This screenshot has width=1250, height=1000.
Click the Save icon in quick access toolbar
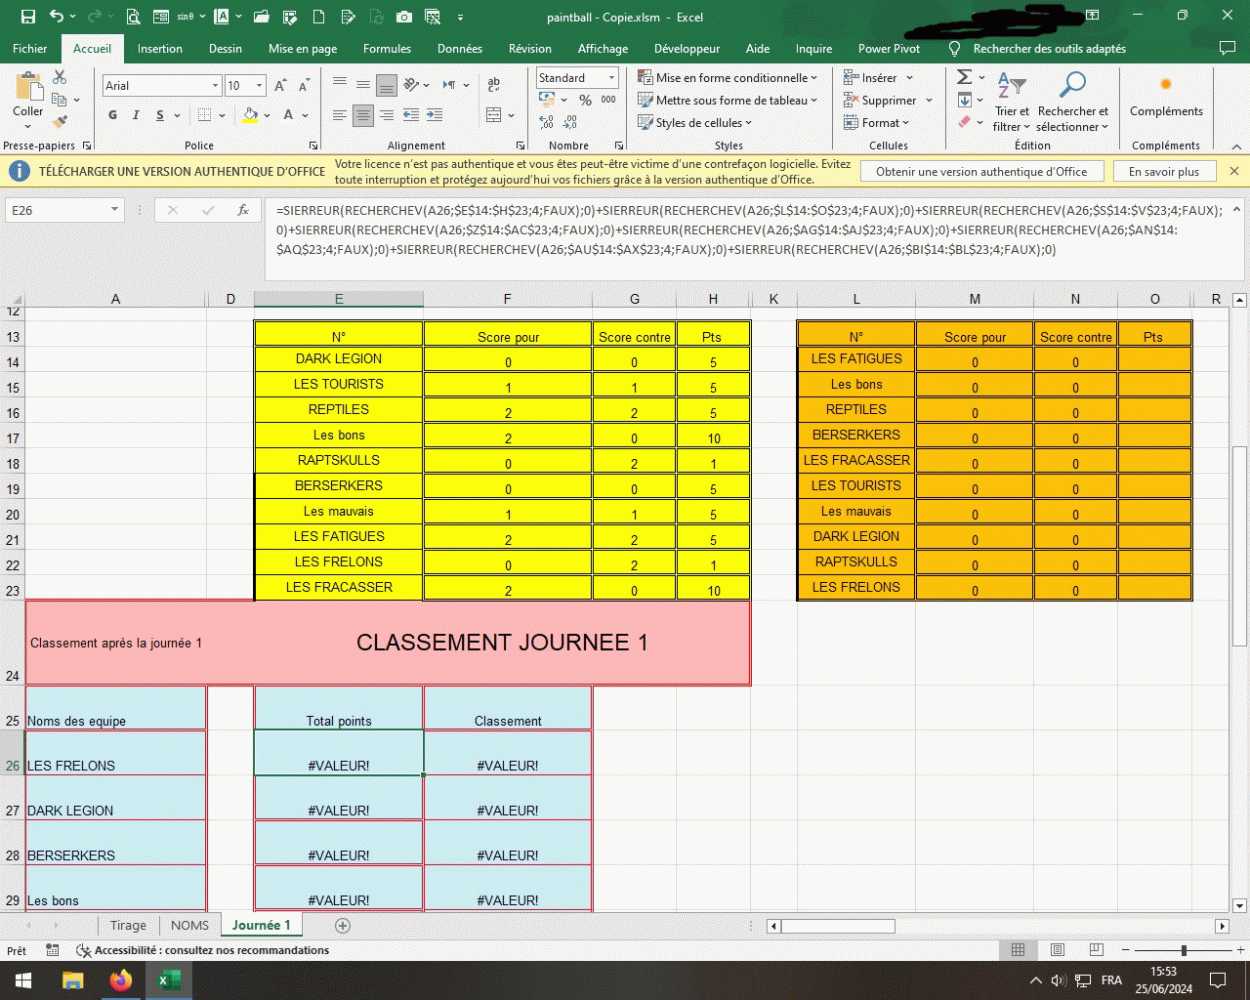(28, 17)
